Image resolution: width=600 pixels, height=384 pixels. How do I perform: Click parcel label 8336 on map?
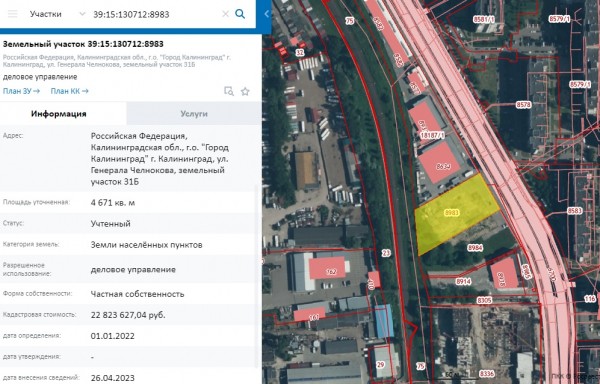(486, 373)
